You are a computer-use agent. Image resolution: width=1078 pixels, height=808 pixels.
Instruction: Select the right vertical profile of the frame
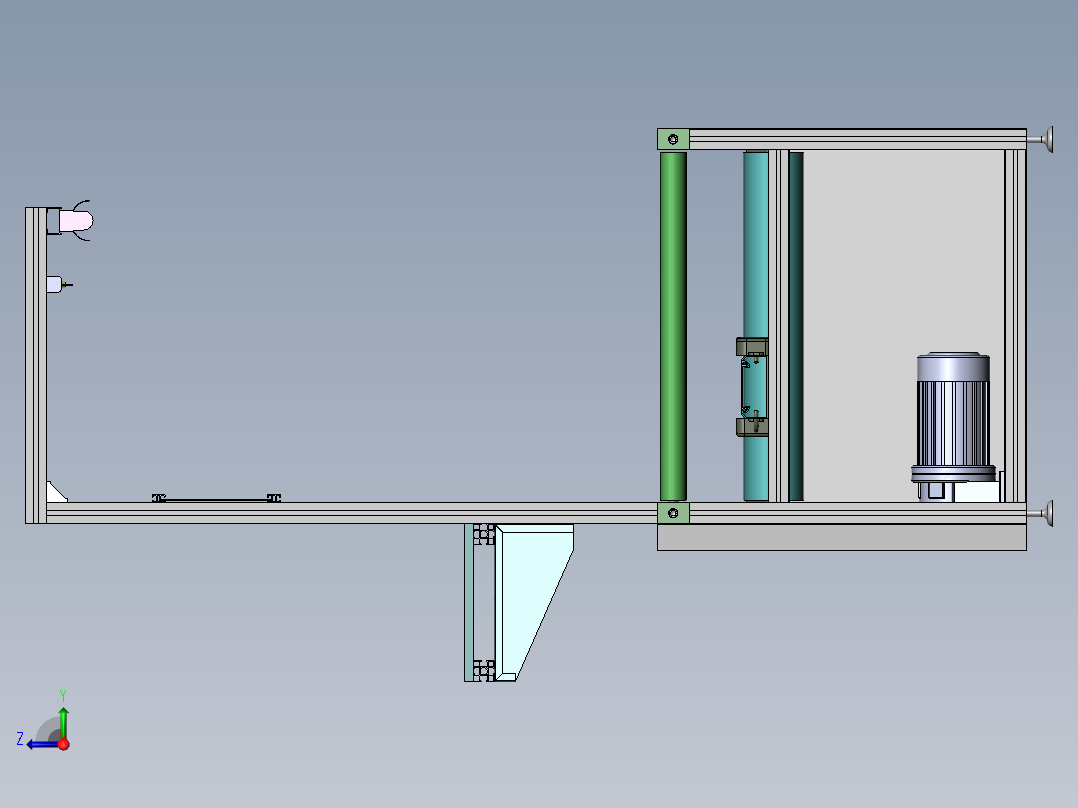1015,326
